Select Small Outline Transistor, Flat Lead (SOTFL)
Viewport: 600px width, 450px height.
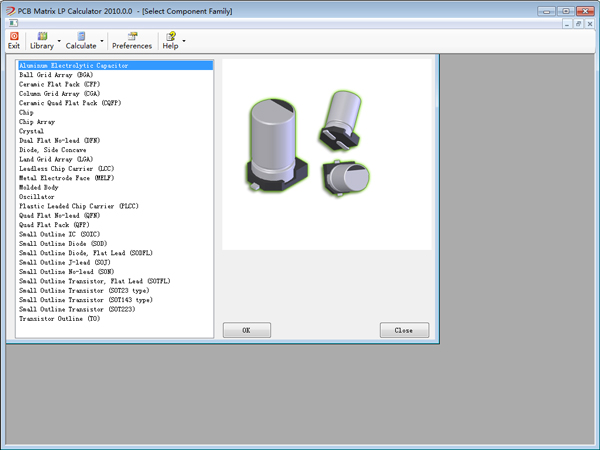coord(115,281)
